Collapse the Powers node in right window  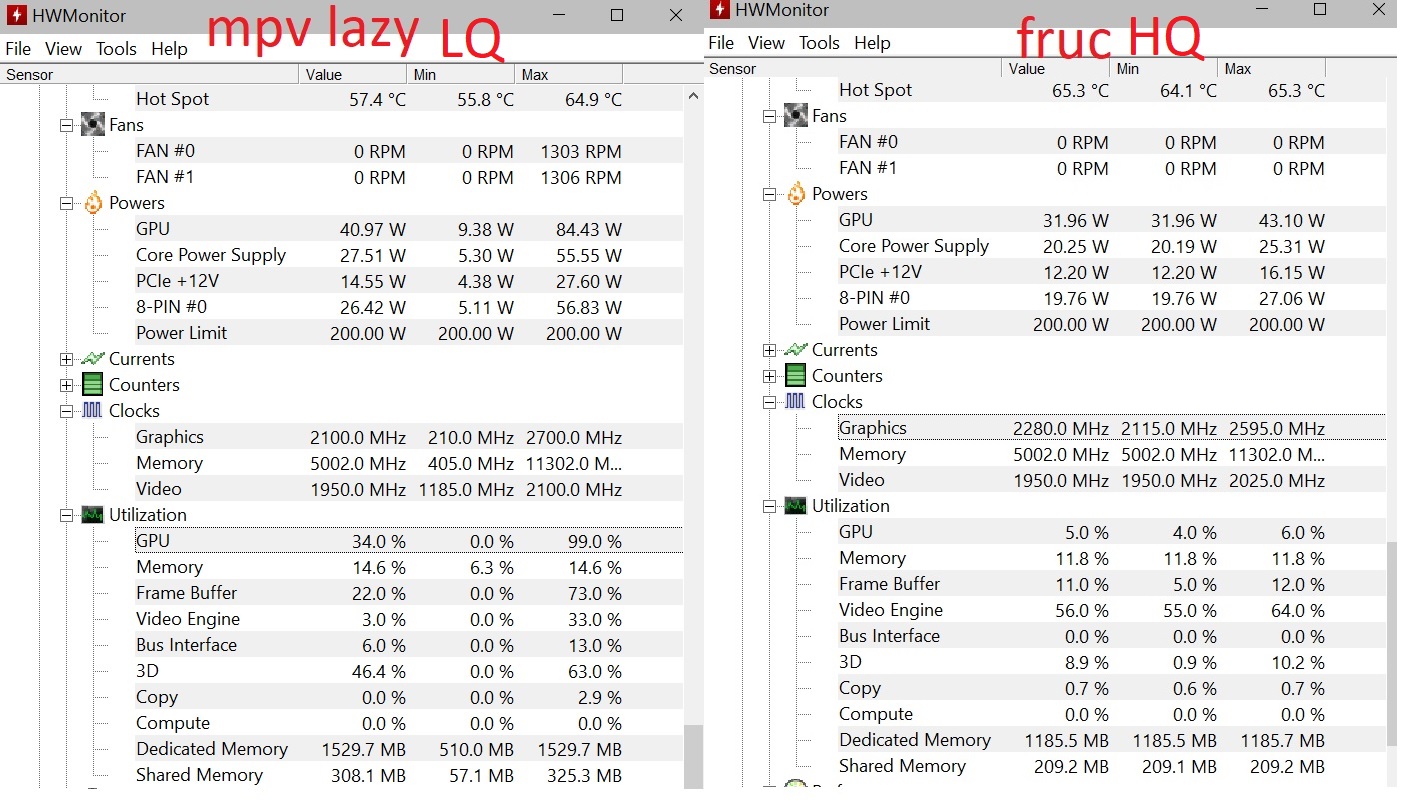coord(769,194)
